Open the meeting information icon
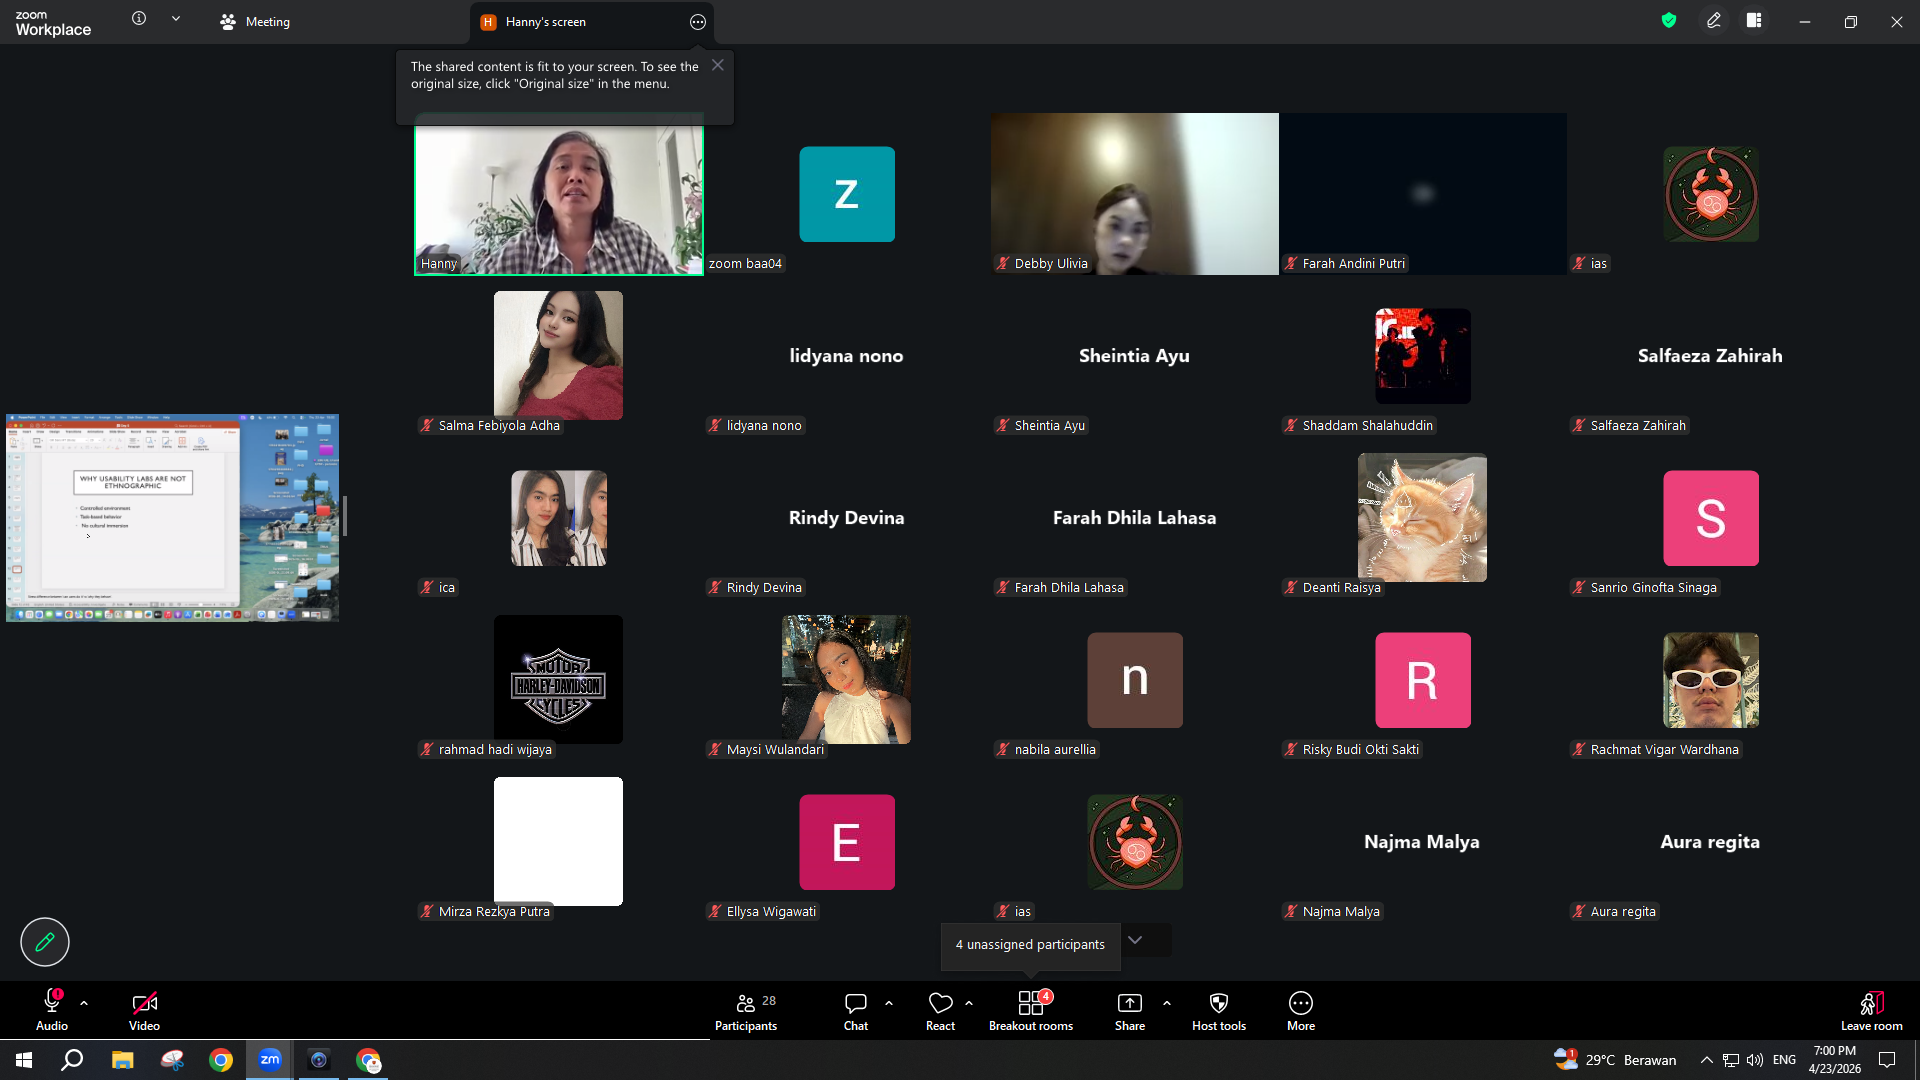The image size is (1920, 1080). pos(139,19)
